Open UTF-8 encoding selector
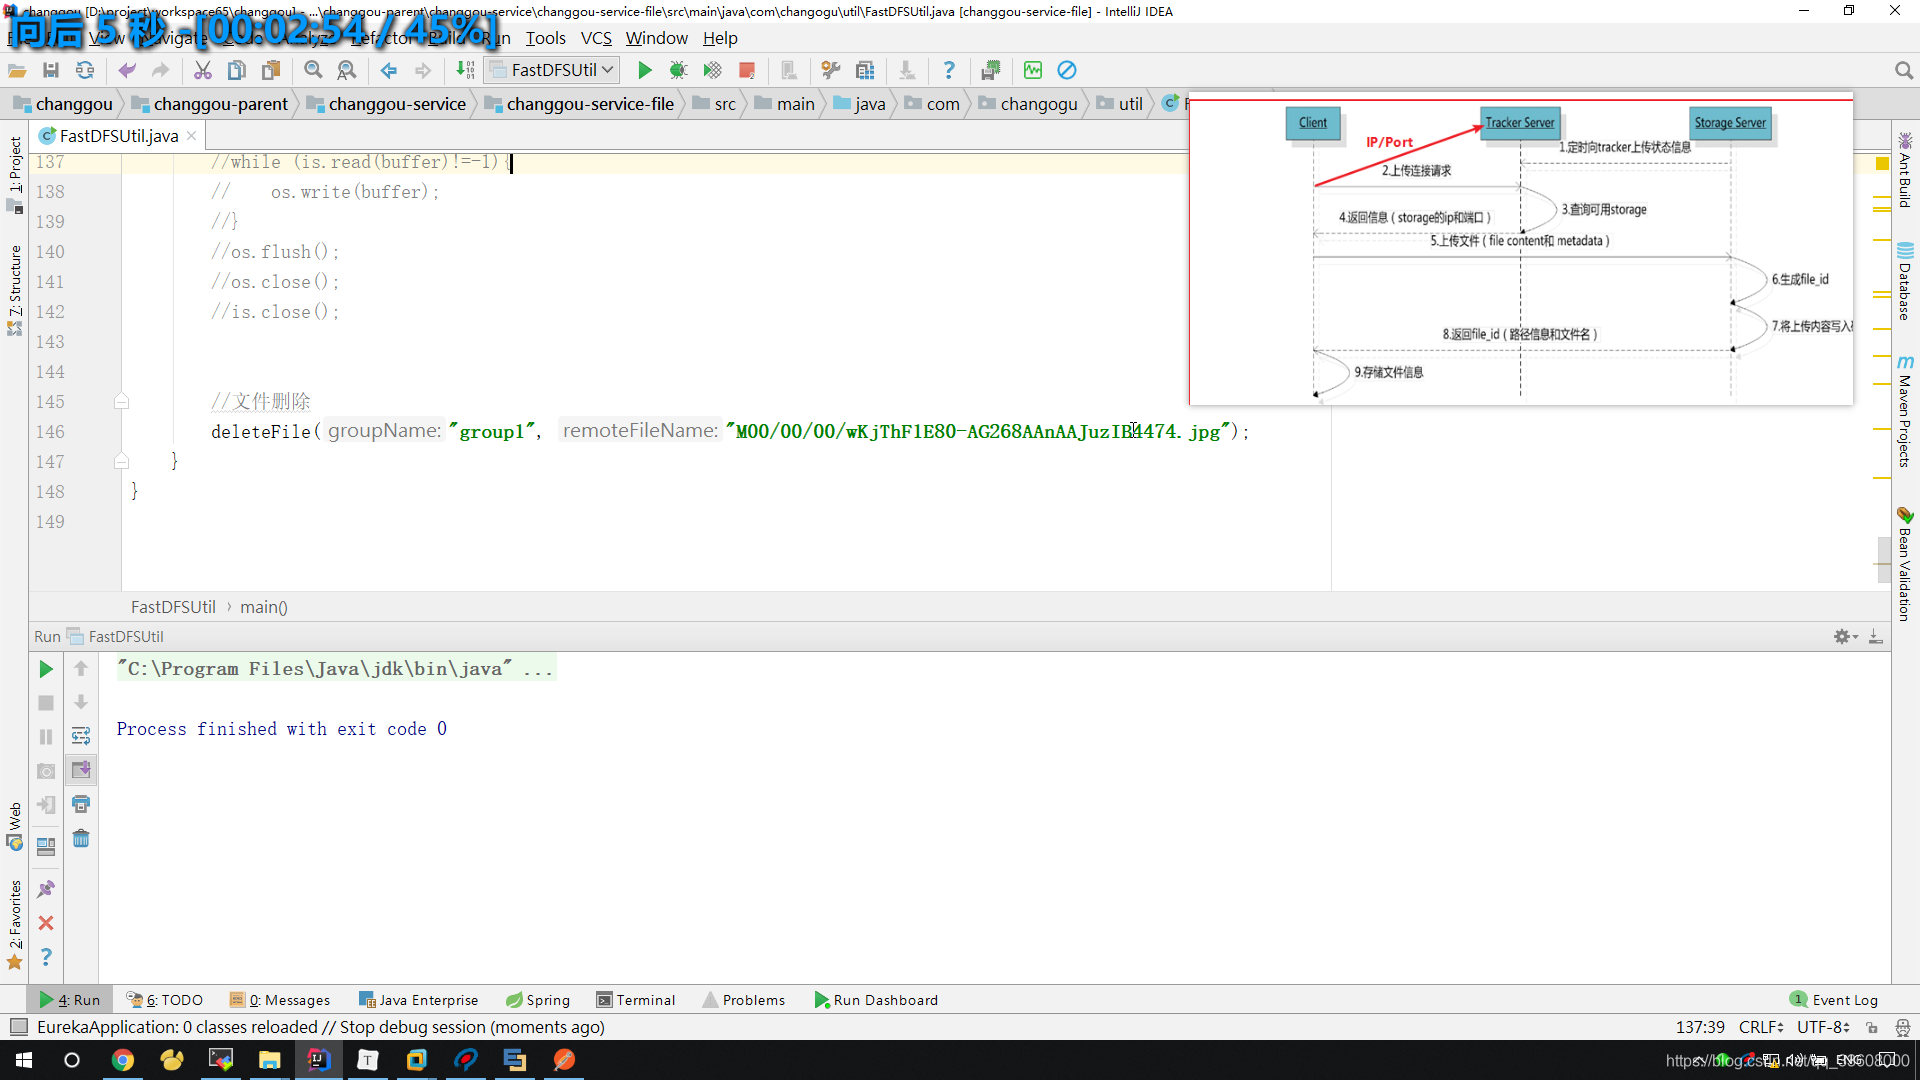The height and width of the screenshot is (1080, 1920). click(x=1823, y=1027)
